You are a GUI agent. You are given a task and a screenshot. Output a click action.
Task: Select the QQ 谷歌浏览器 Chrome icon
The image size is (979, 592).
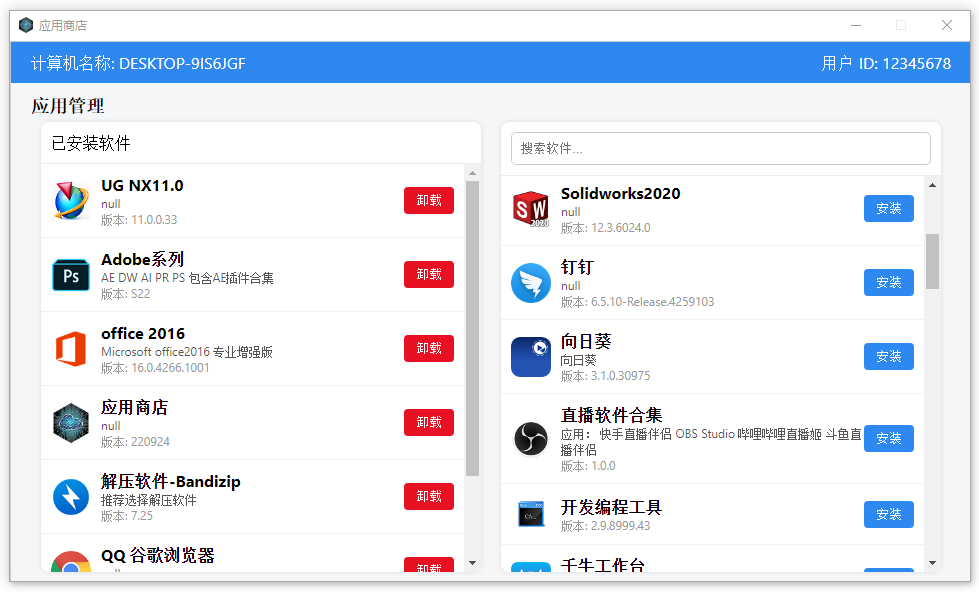71,562
